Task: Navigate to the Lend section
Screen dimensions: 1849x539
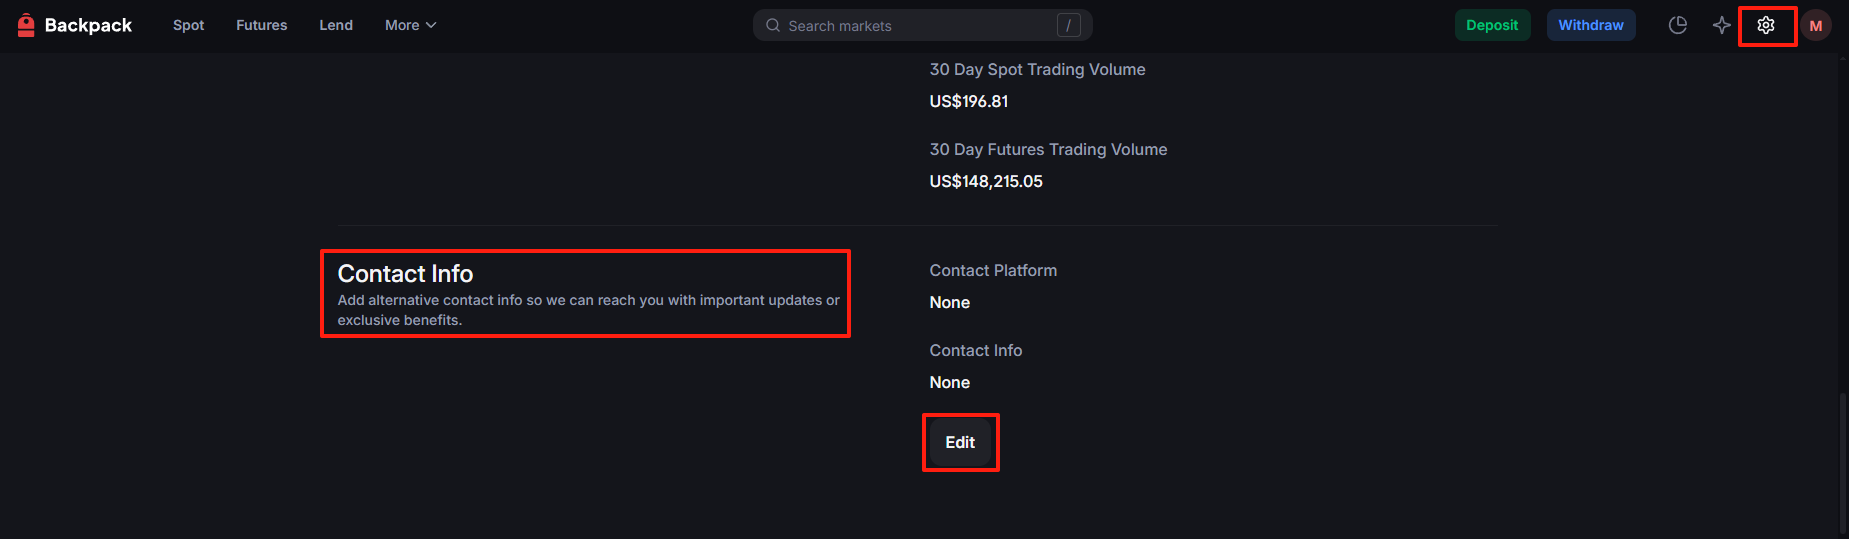Action: point(336,25)
